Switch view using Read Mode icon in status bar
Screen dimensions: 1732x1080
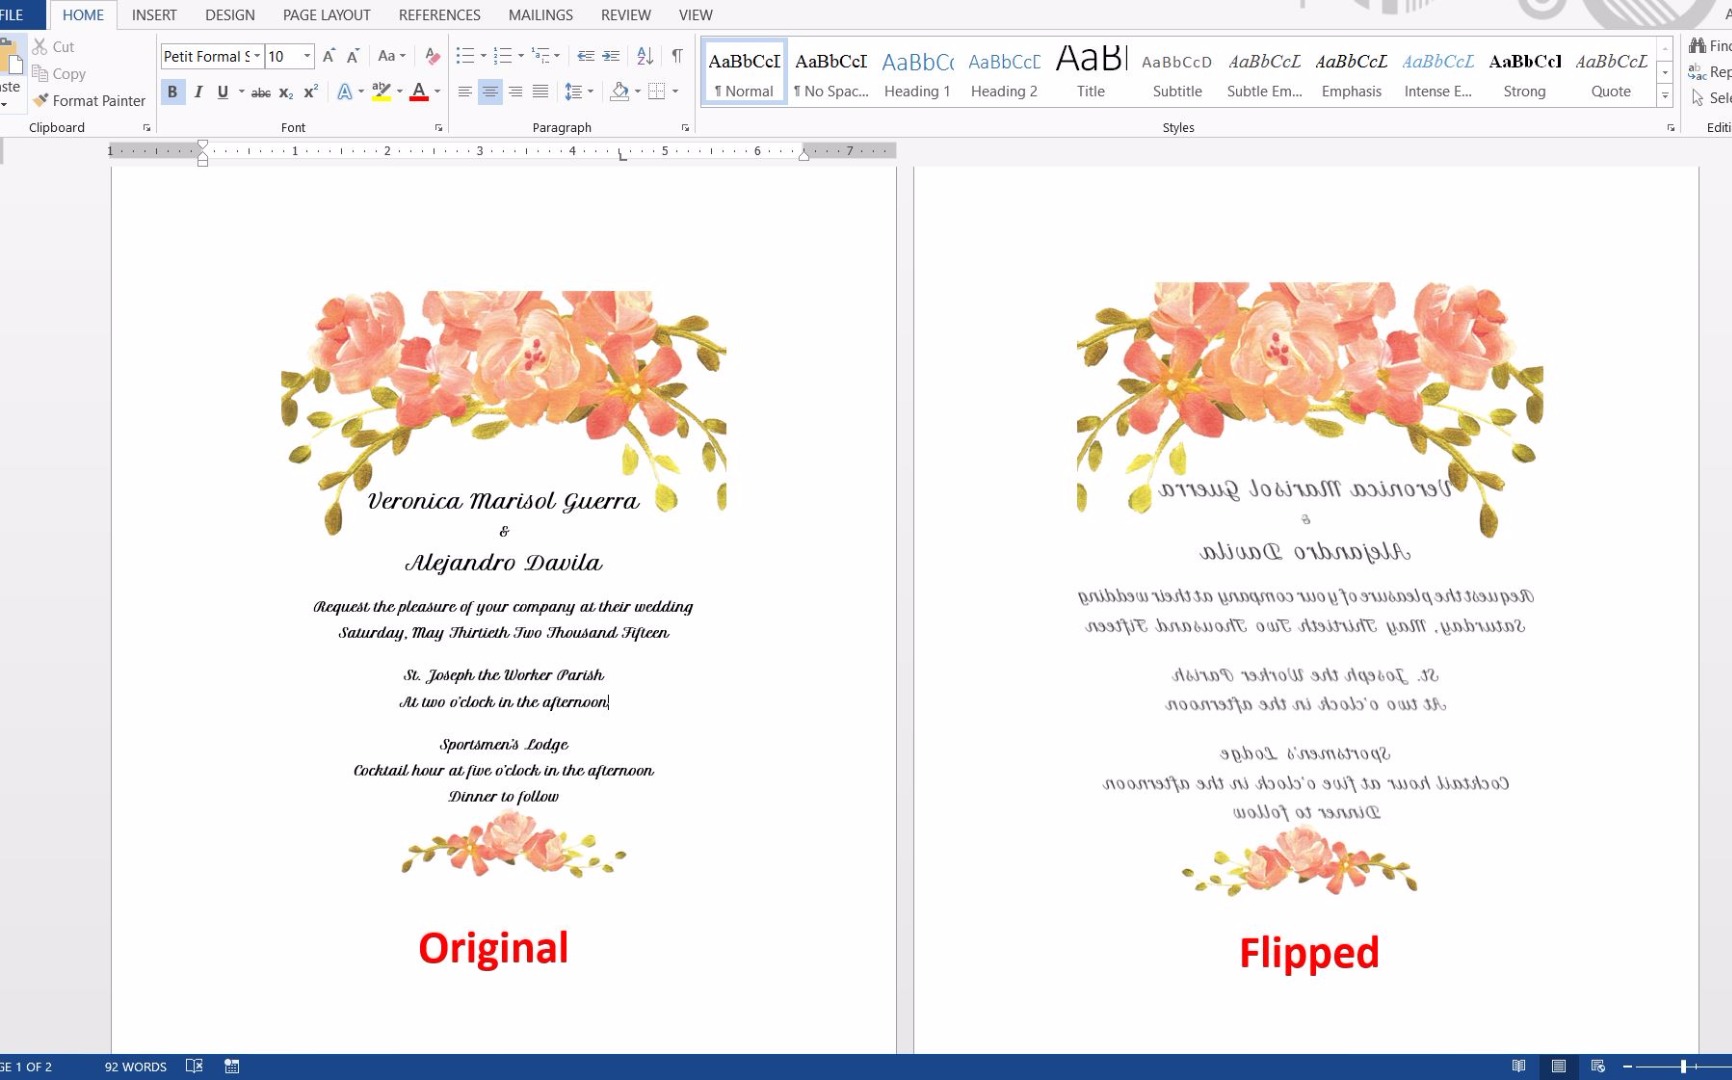[x=1519, y=1066]
